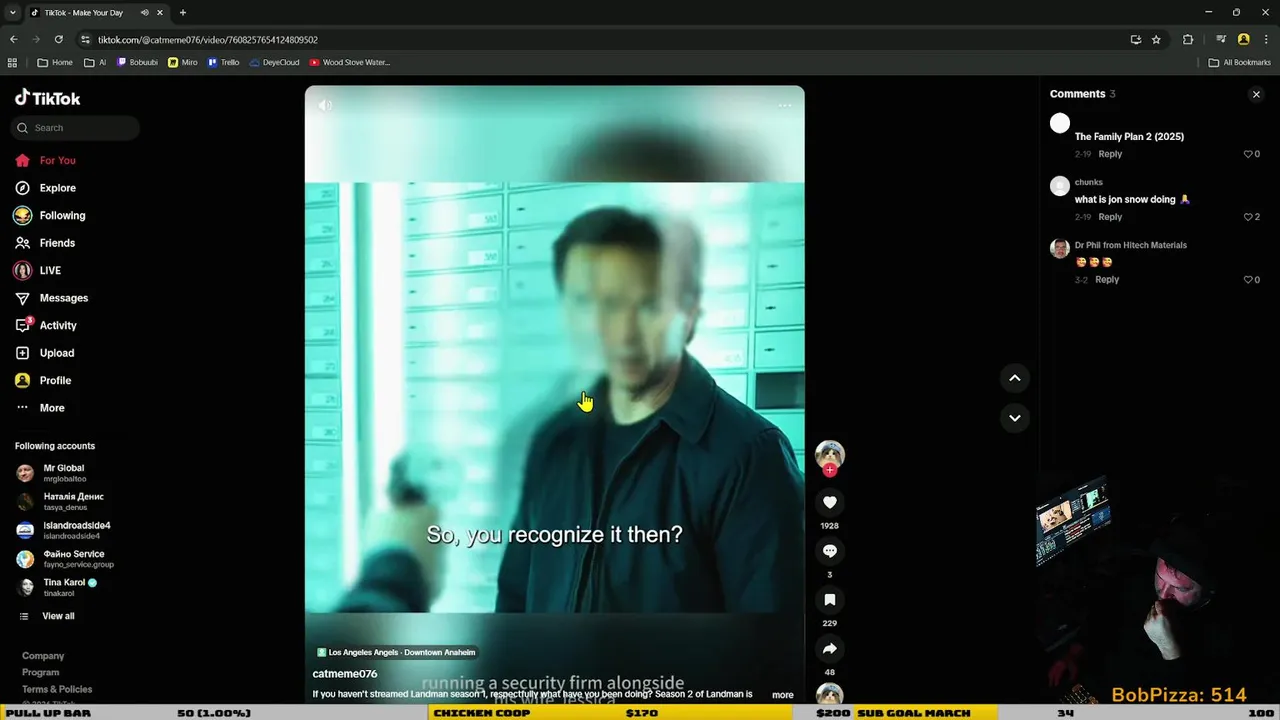This screenshot has height=720, width=1280.
Task: Close the Comments panel
Action: coord(1256,94)
